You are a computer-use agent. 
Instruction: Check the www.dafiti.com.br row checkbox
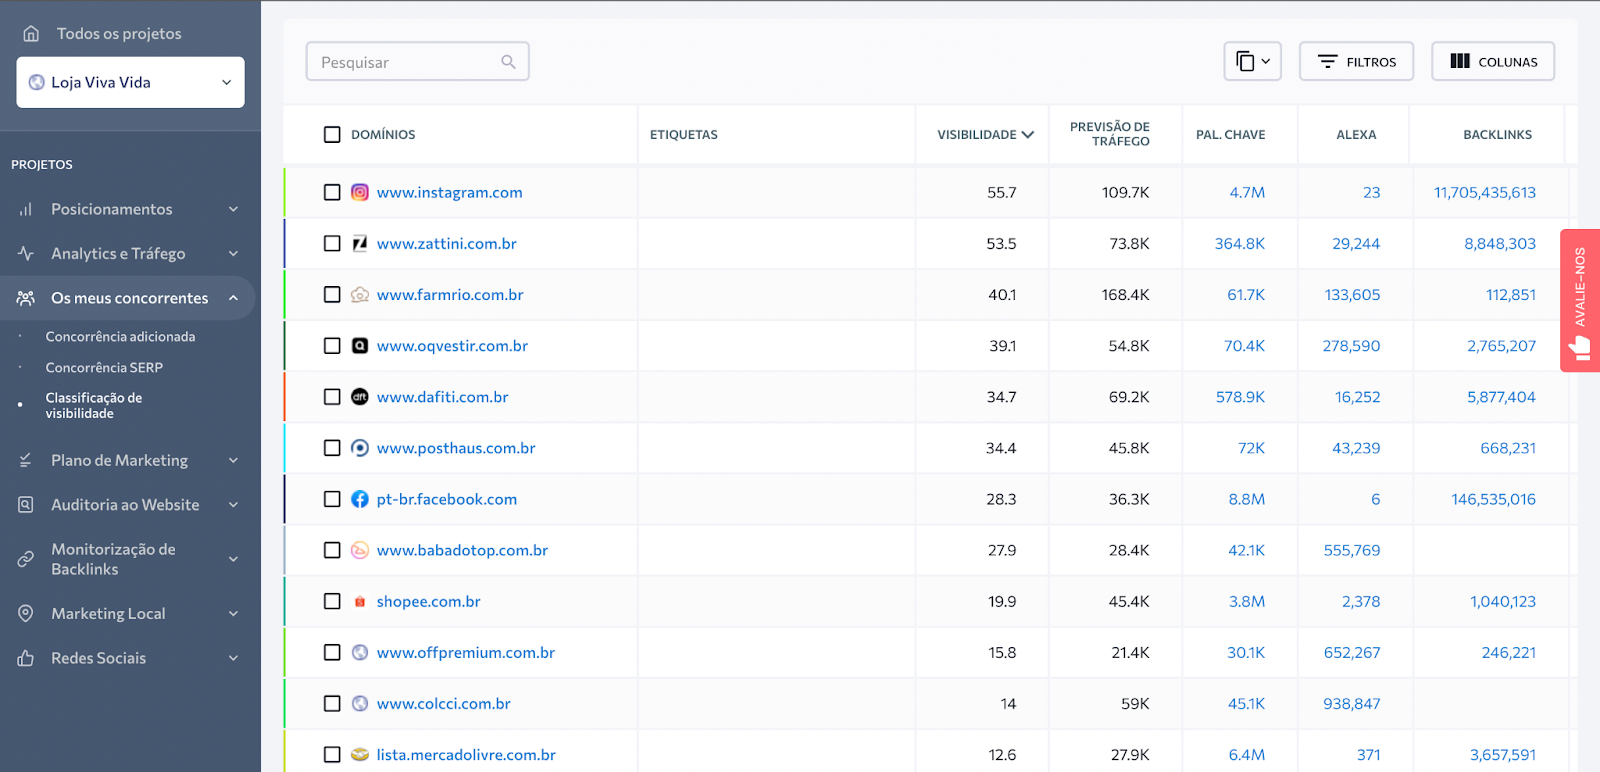coord(332,397)
